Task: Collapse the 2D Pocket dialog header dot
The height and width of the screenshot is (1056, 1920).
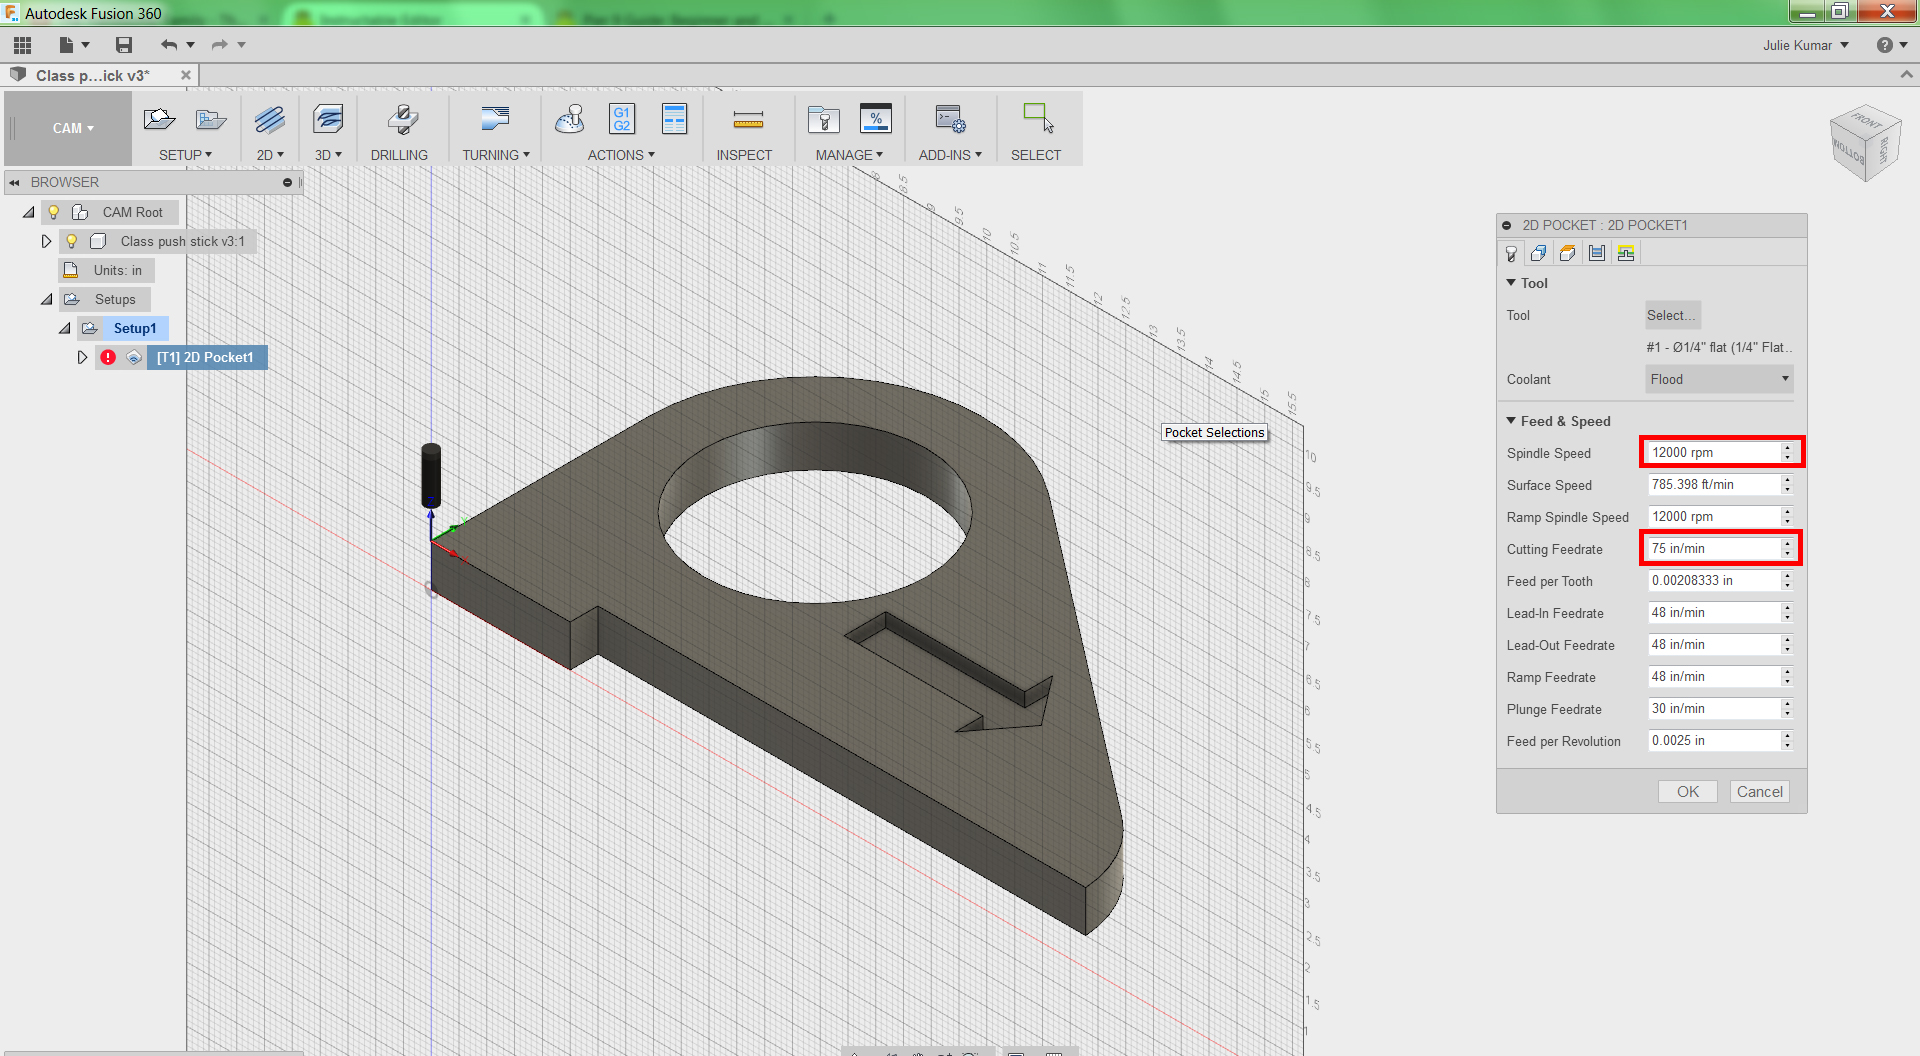Action: [x=1507, y=225]
